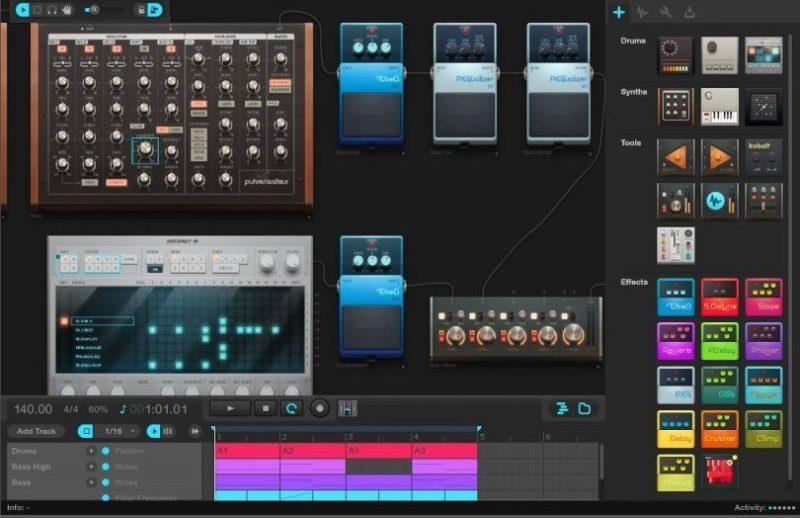
Task: Choose the Phaser effect pedal
Action: [764, 341]
